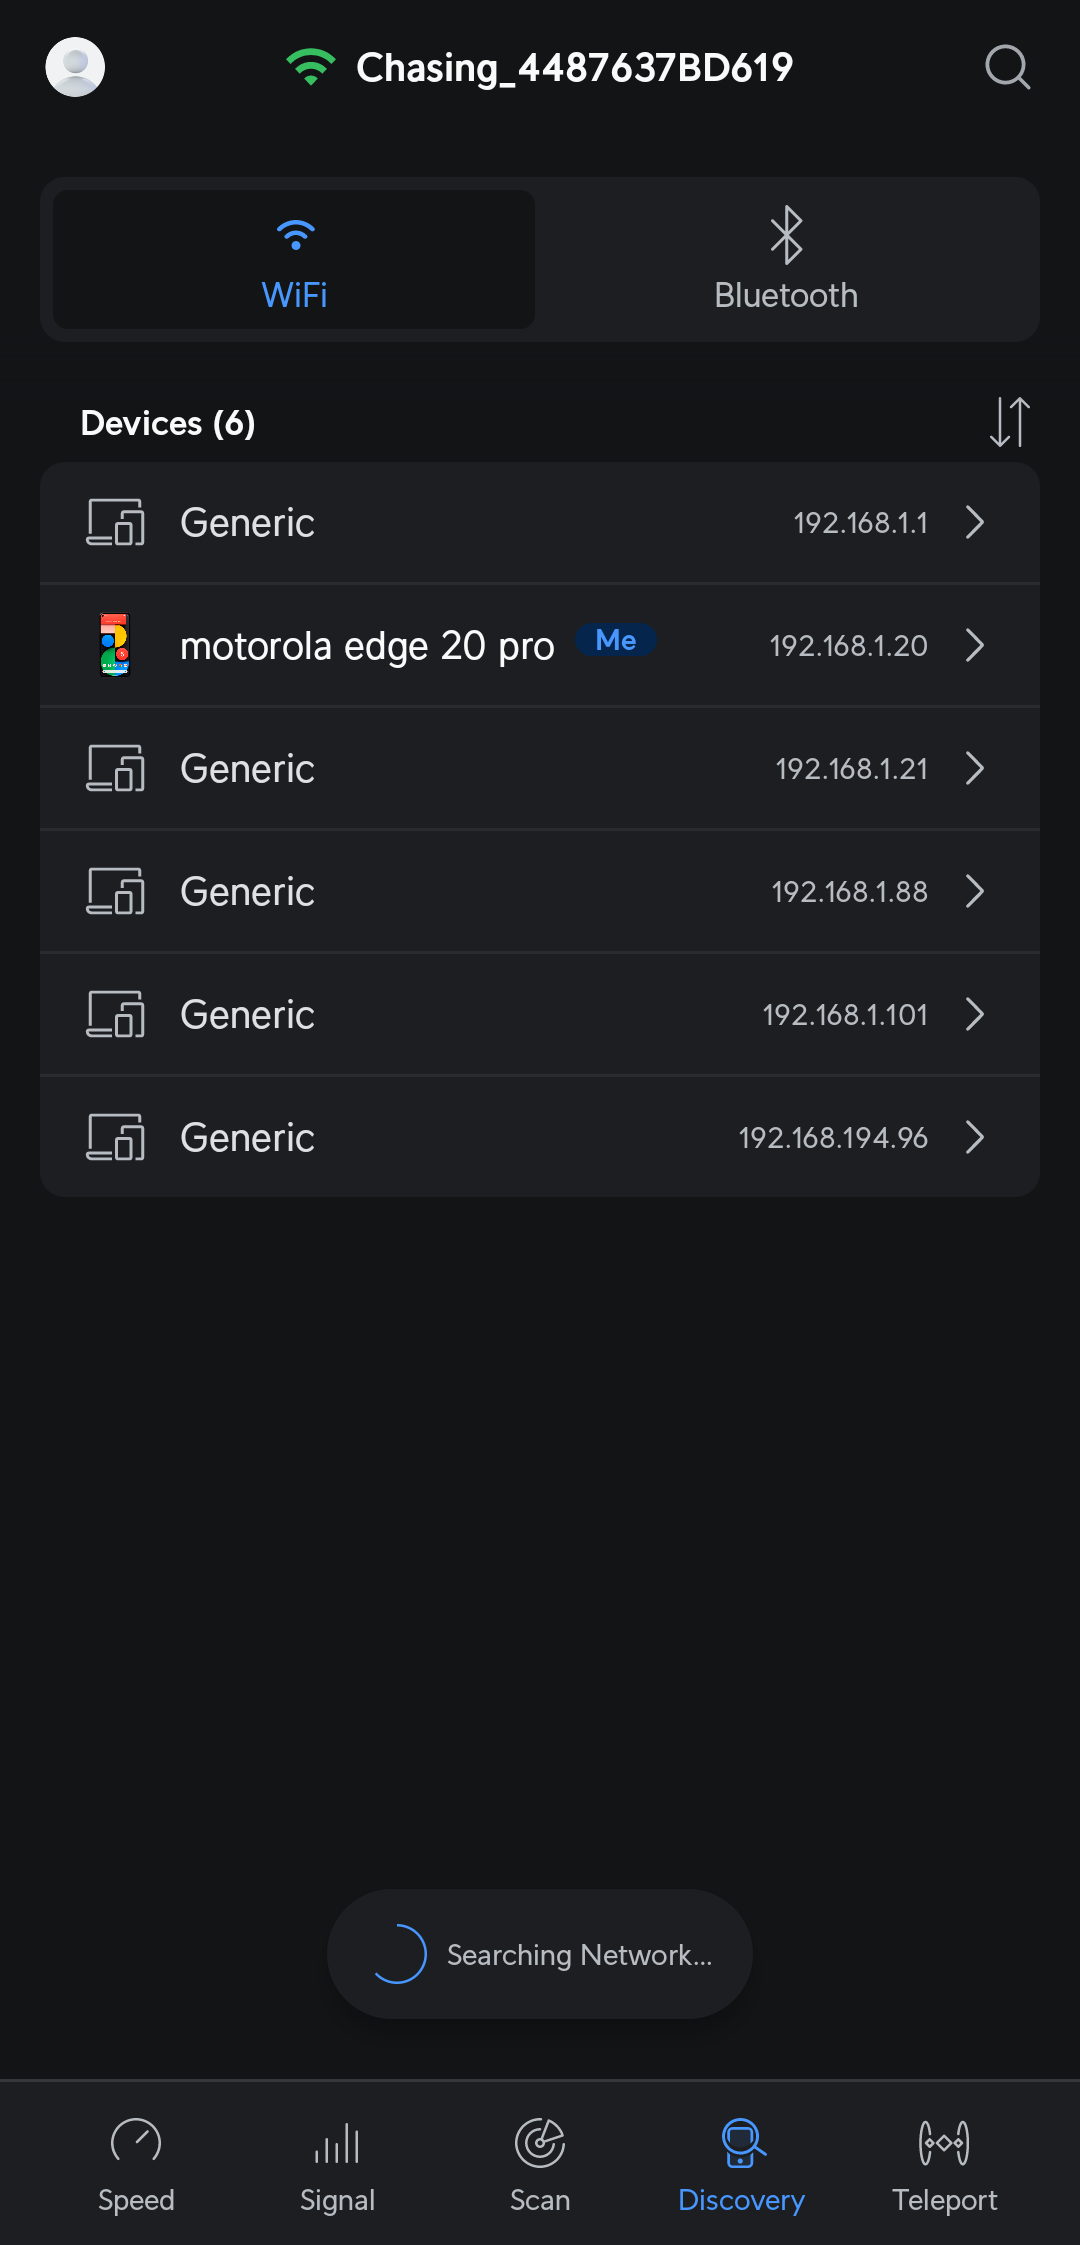Select the Generic device at 192.168.1.88
Viewport: 1080px width, 2245px height.
pos(540,891)
